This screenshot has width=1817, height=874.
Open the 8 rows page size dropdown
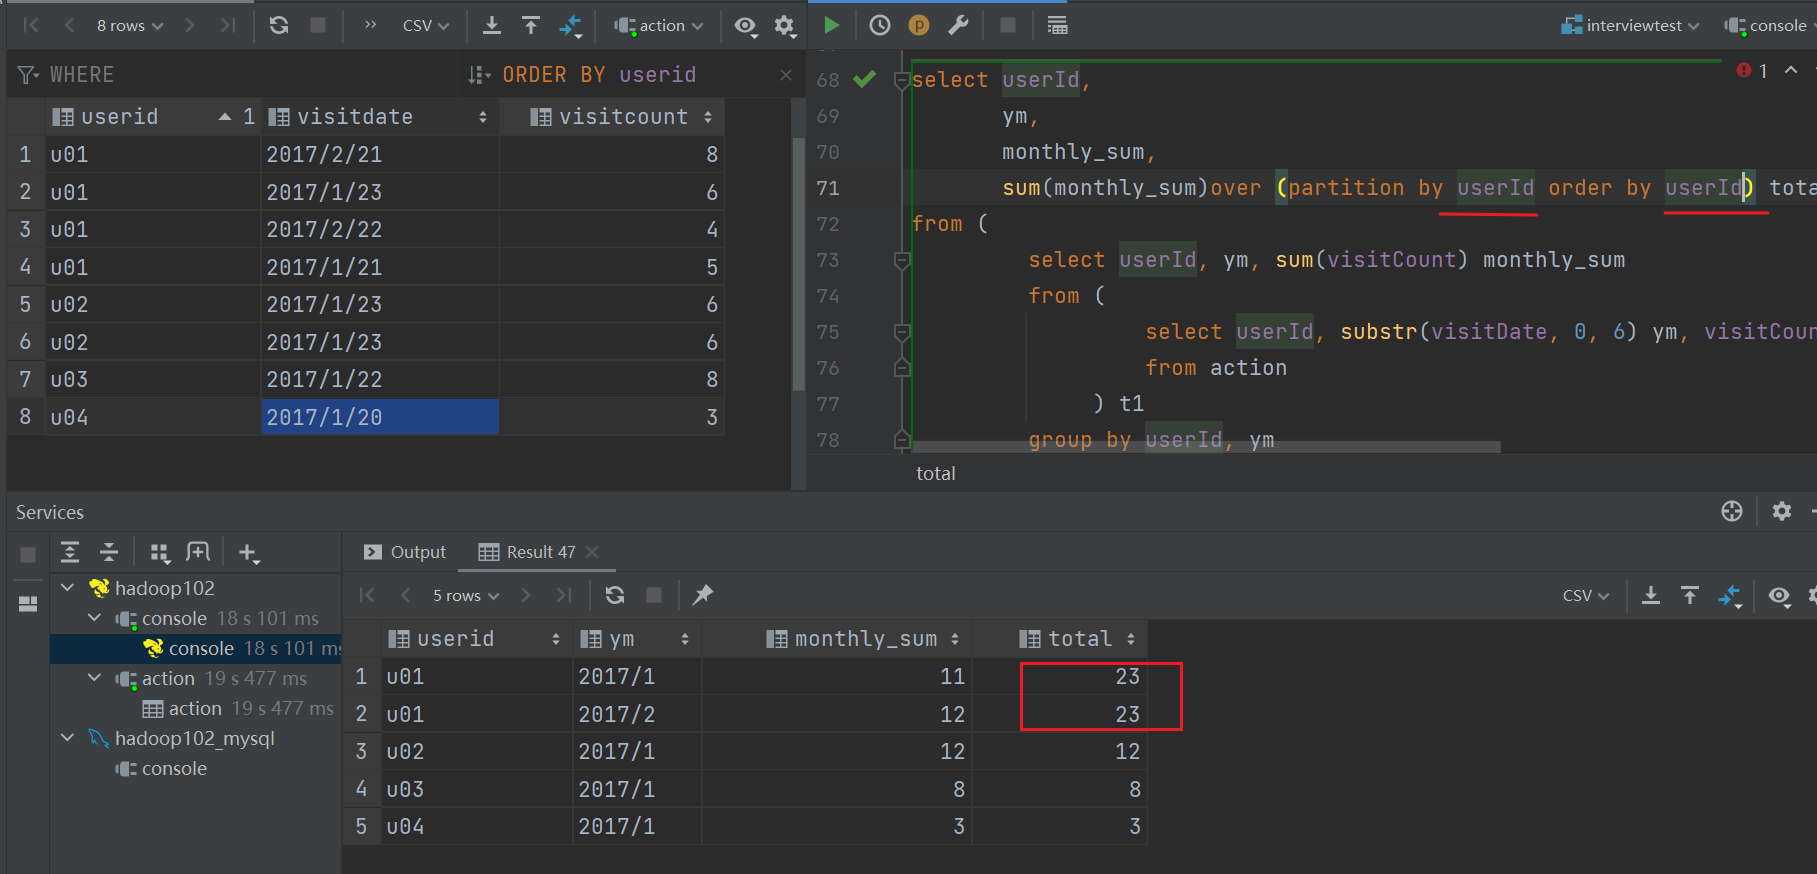(129, 26)
